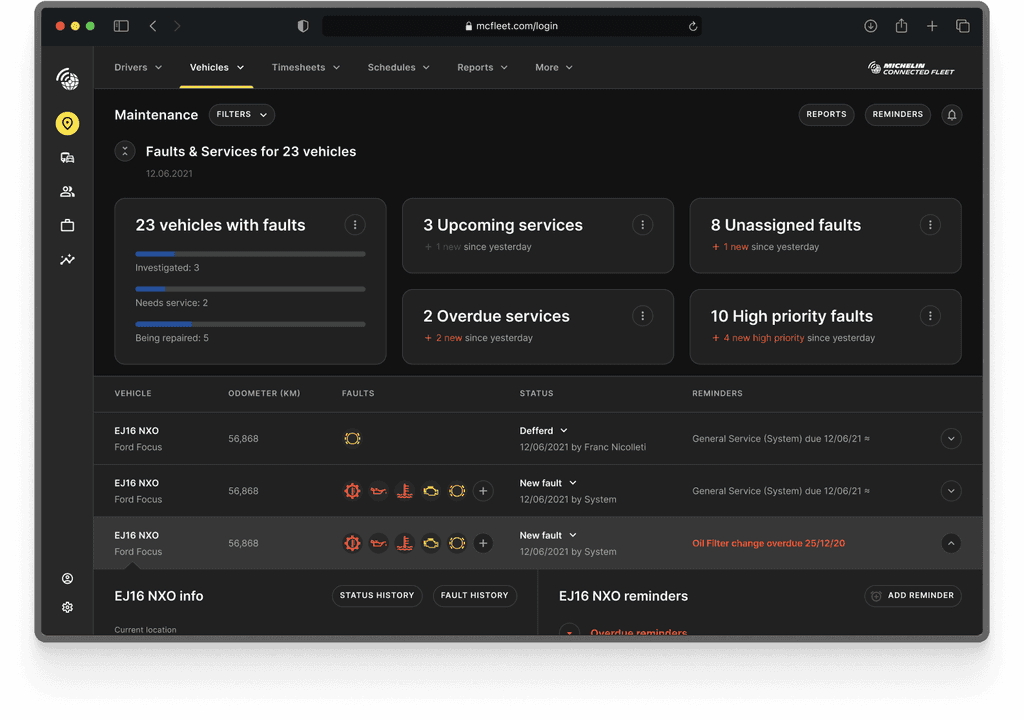Open the FILTERS dropdown
Screen dimensions: 1024x720
coord(242,114)
